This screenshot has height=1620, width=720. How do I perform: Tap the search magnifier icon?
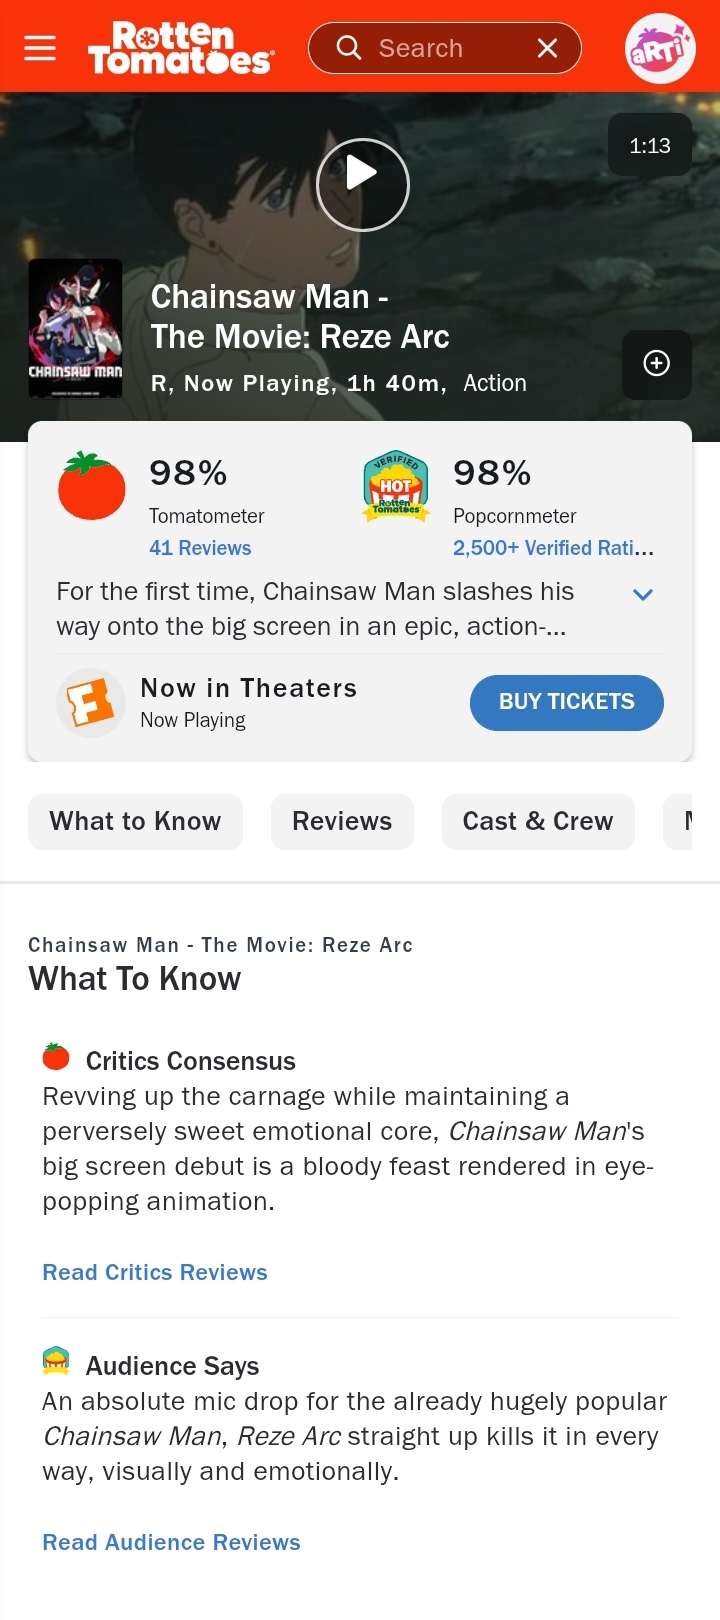(x=348, y=48)
